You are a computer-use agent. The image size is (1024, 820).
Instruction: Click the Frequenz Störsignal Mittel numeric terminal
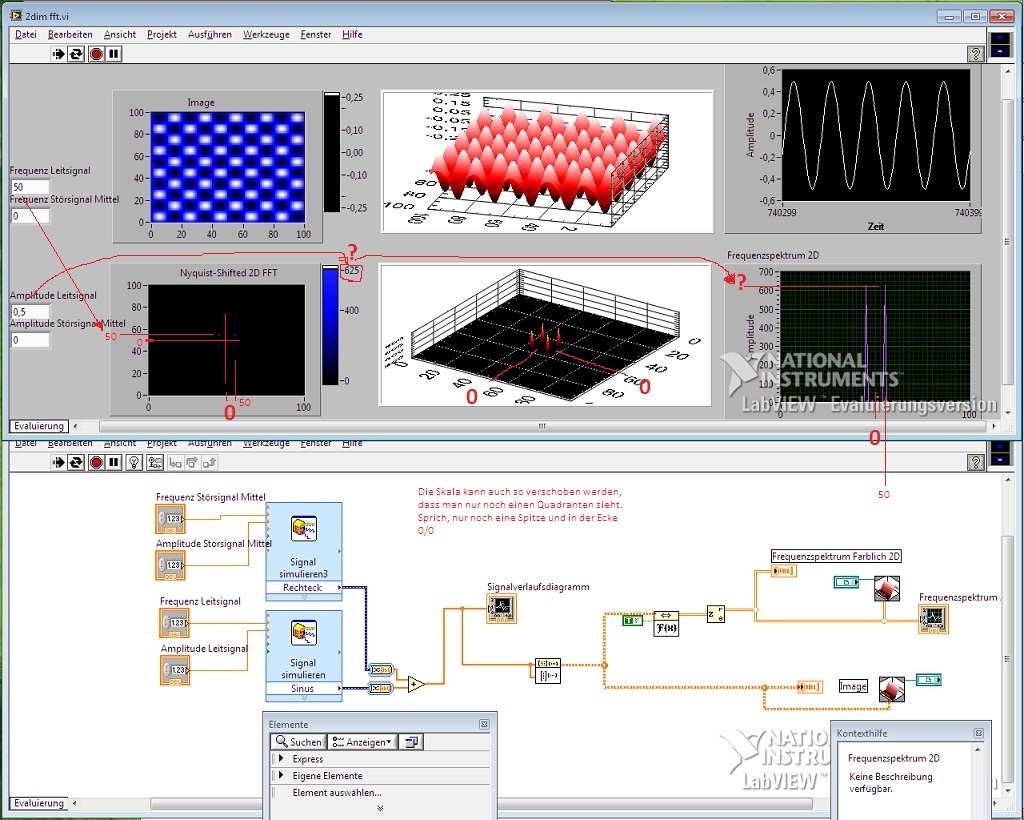[170, 519]
